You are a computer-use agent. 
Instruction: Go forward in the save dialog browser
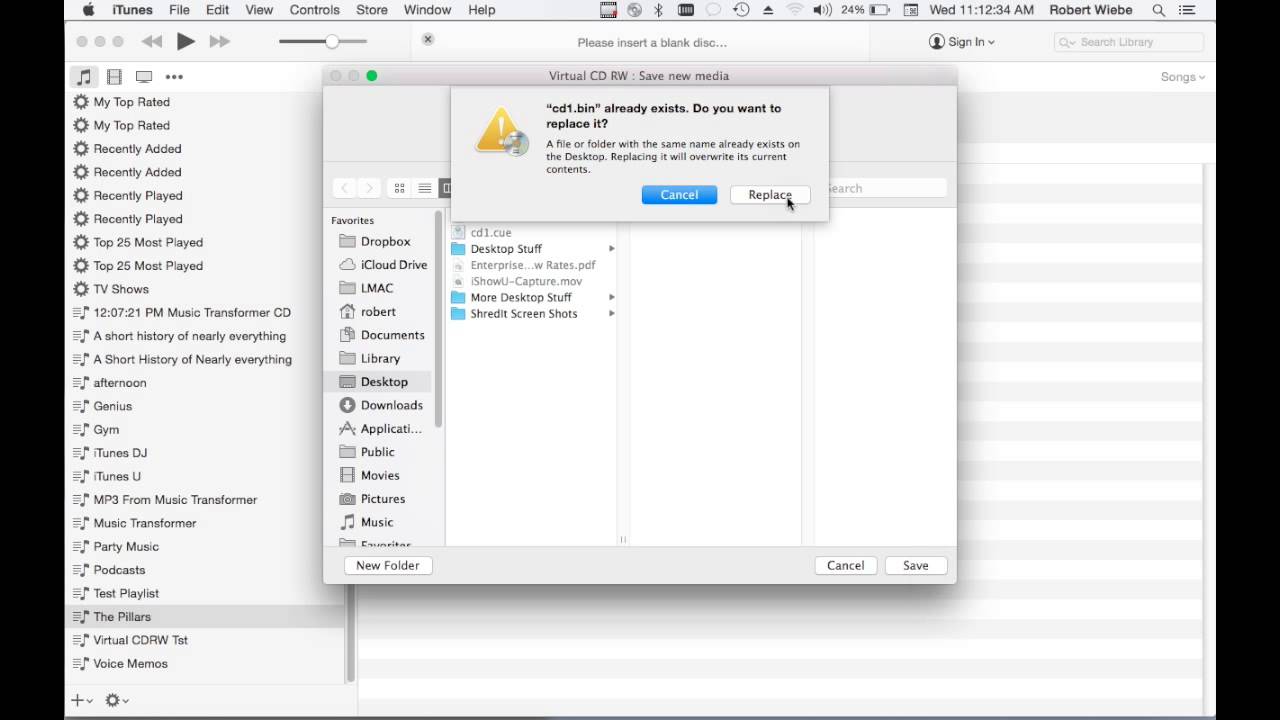click(369, 188)
